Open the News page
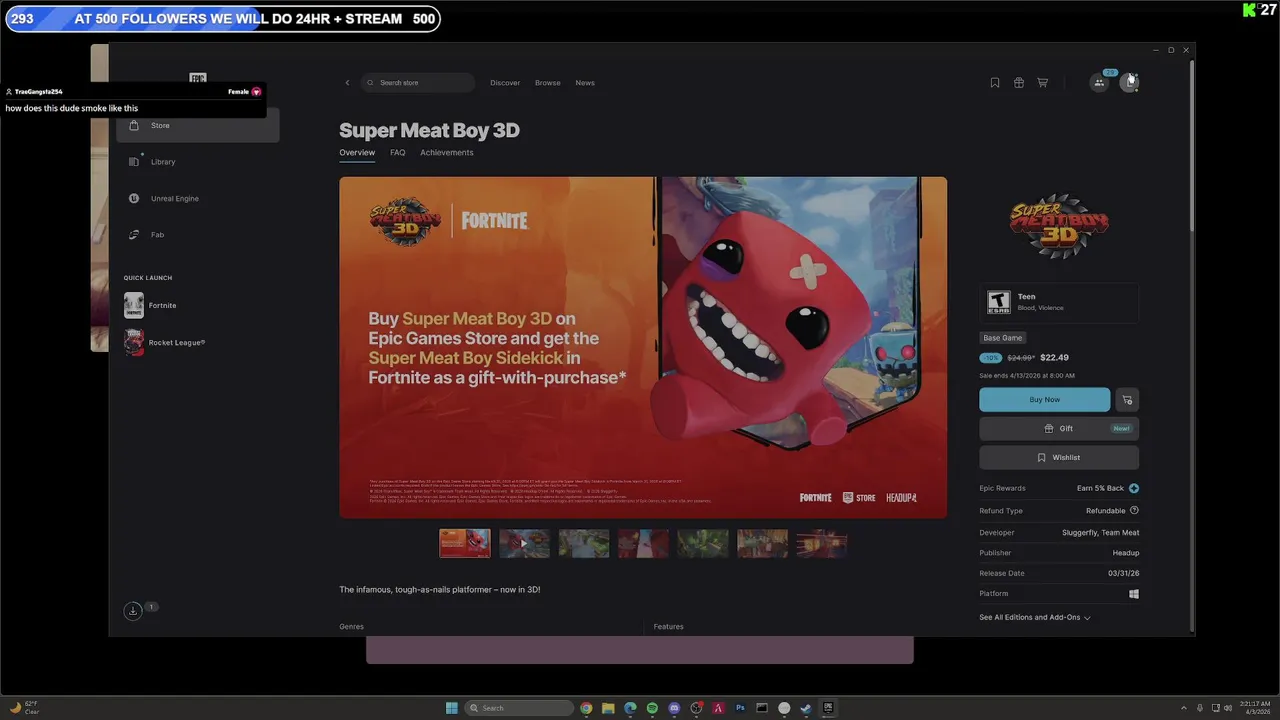This screenshot has height=720, width=1280. (585, 83)
